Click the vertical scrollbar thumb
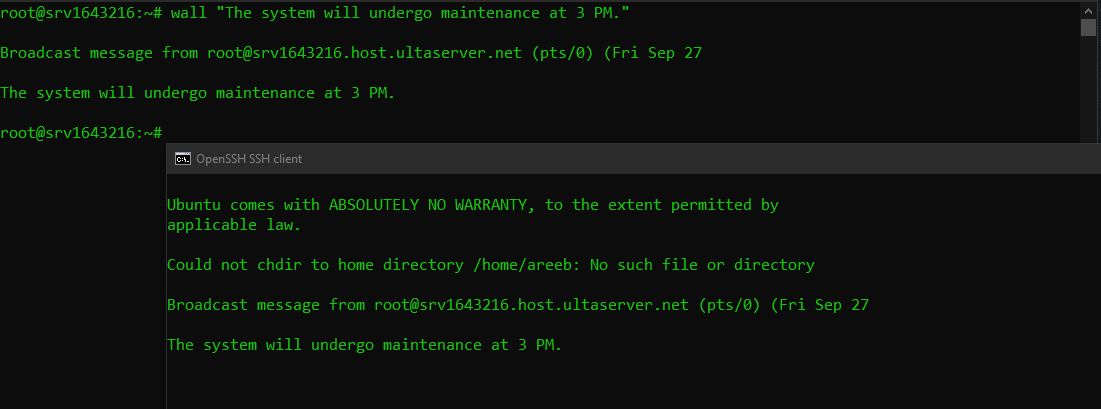 click(x=1088, y=27)
